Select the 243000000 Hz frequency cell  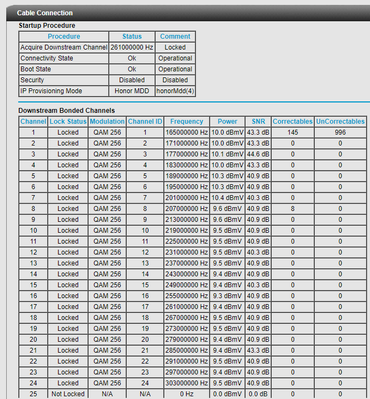[x=187, y=274]
